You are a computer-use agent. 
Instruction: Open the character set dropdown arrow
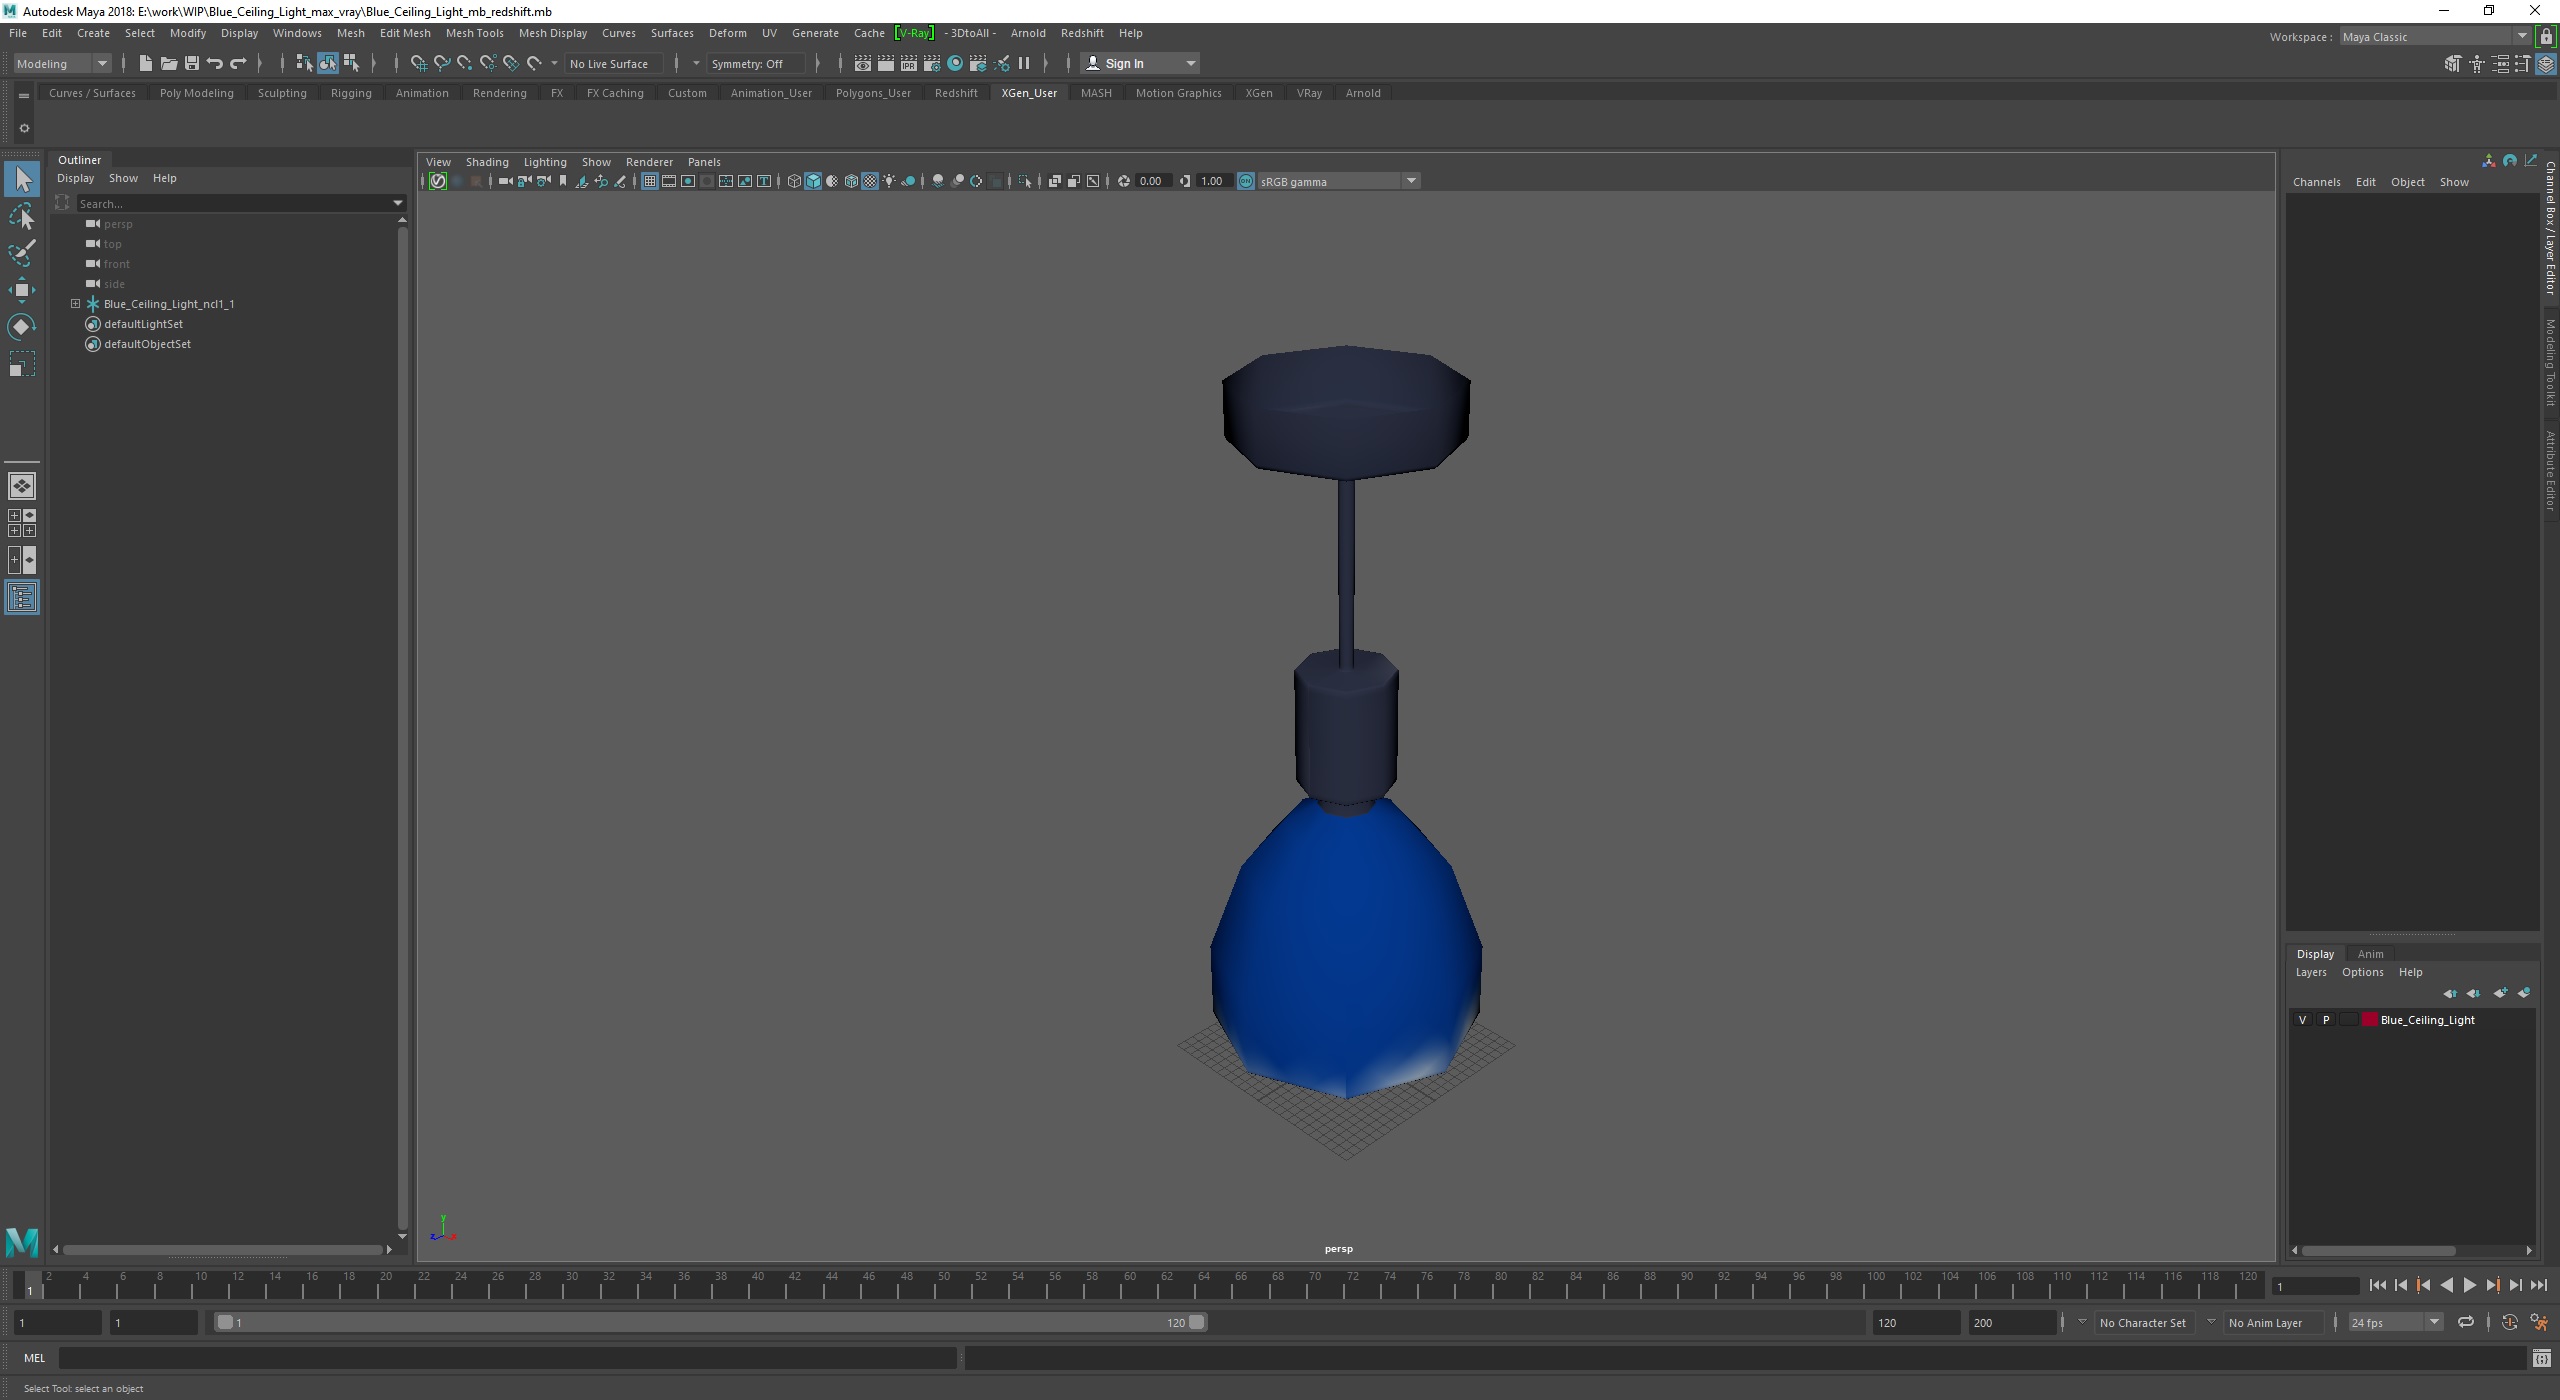(2082, 1322)
